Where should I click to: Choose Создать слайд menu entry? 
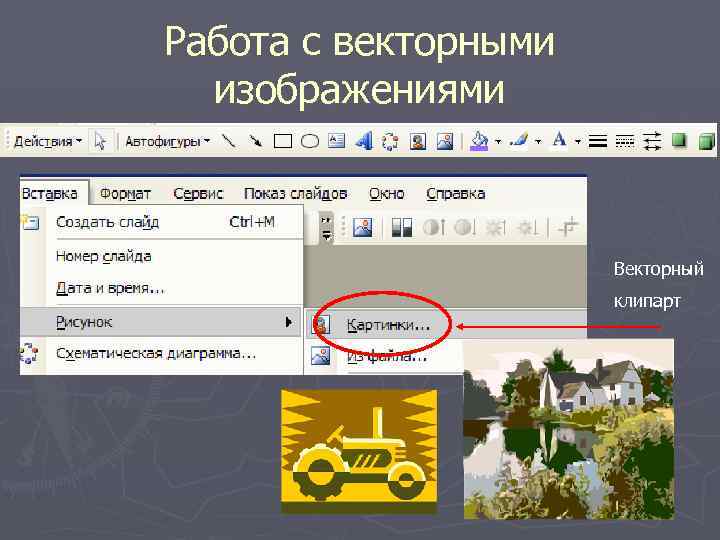162,223
